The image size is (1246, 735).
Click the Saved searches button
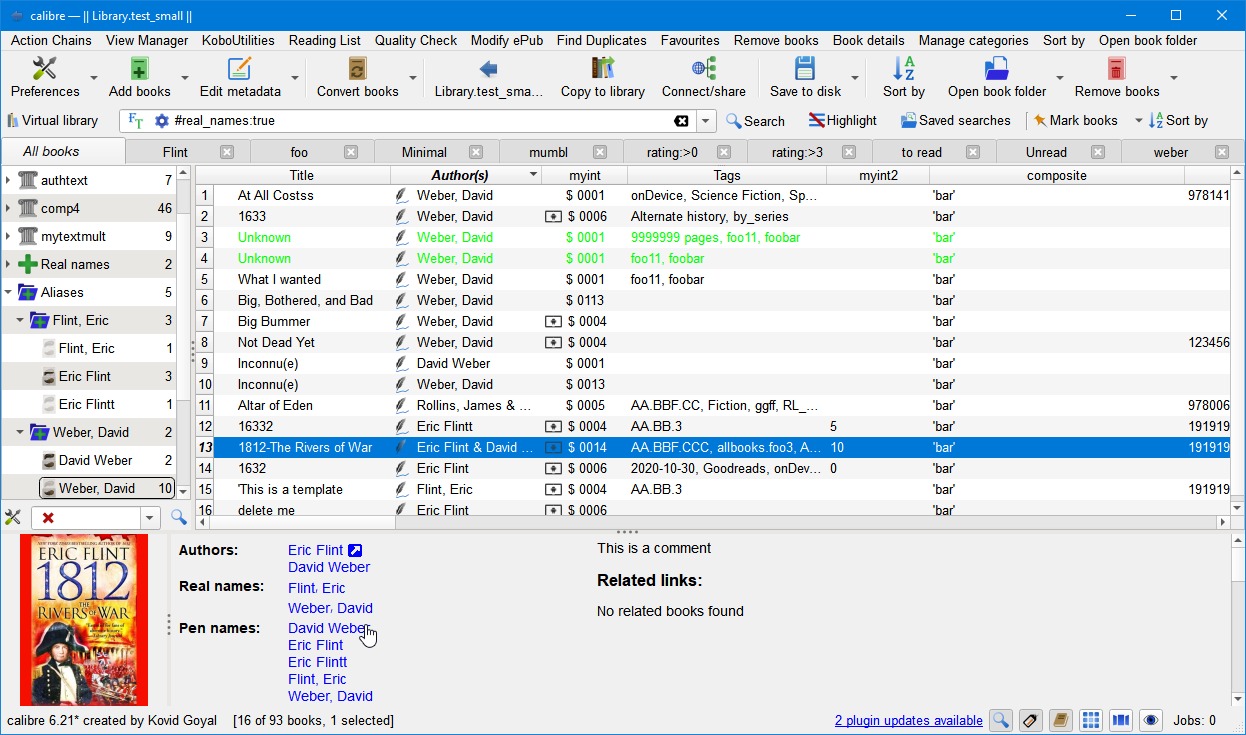click(x=955, y=121)
